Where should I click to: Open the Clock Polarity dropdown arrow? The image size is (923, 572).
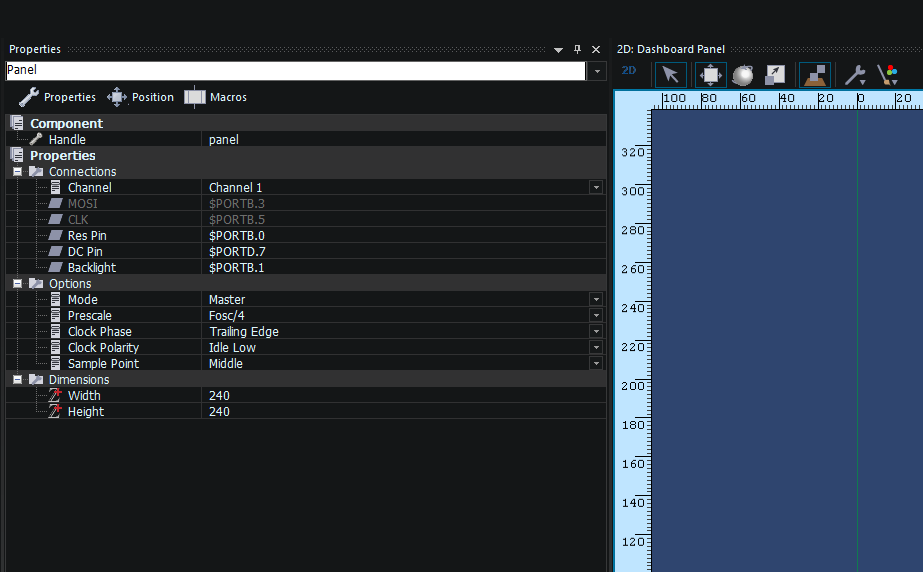tap(596, 347)
